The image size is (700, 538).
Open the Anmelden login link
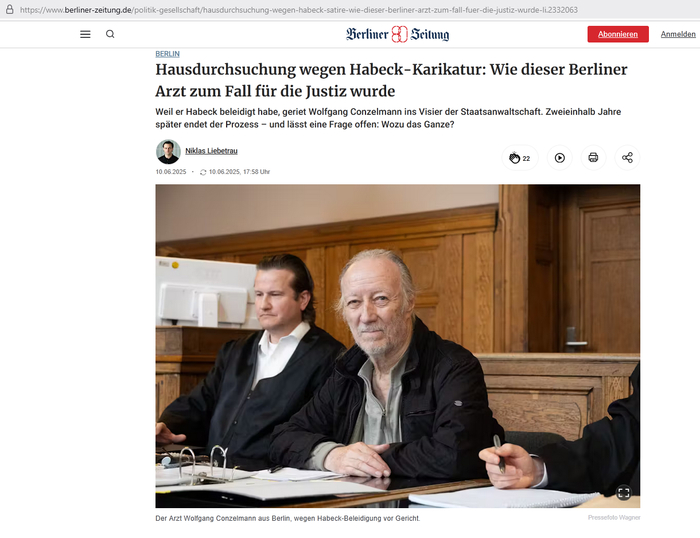678,34
